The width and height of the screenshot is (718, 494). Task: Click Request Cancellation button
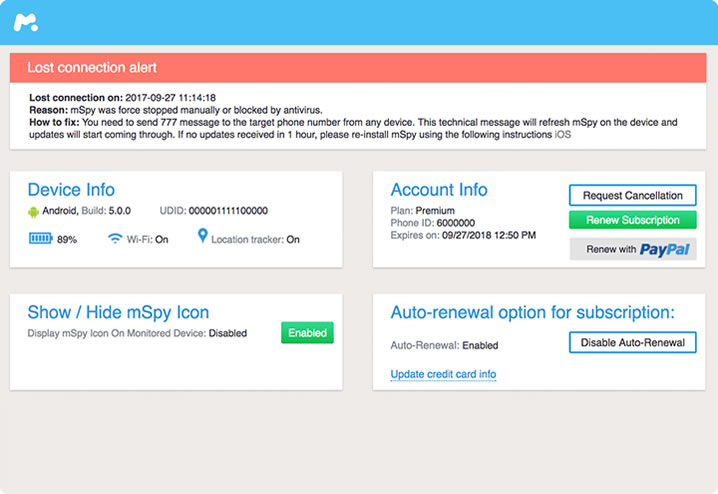coord(632,195)
